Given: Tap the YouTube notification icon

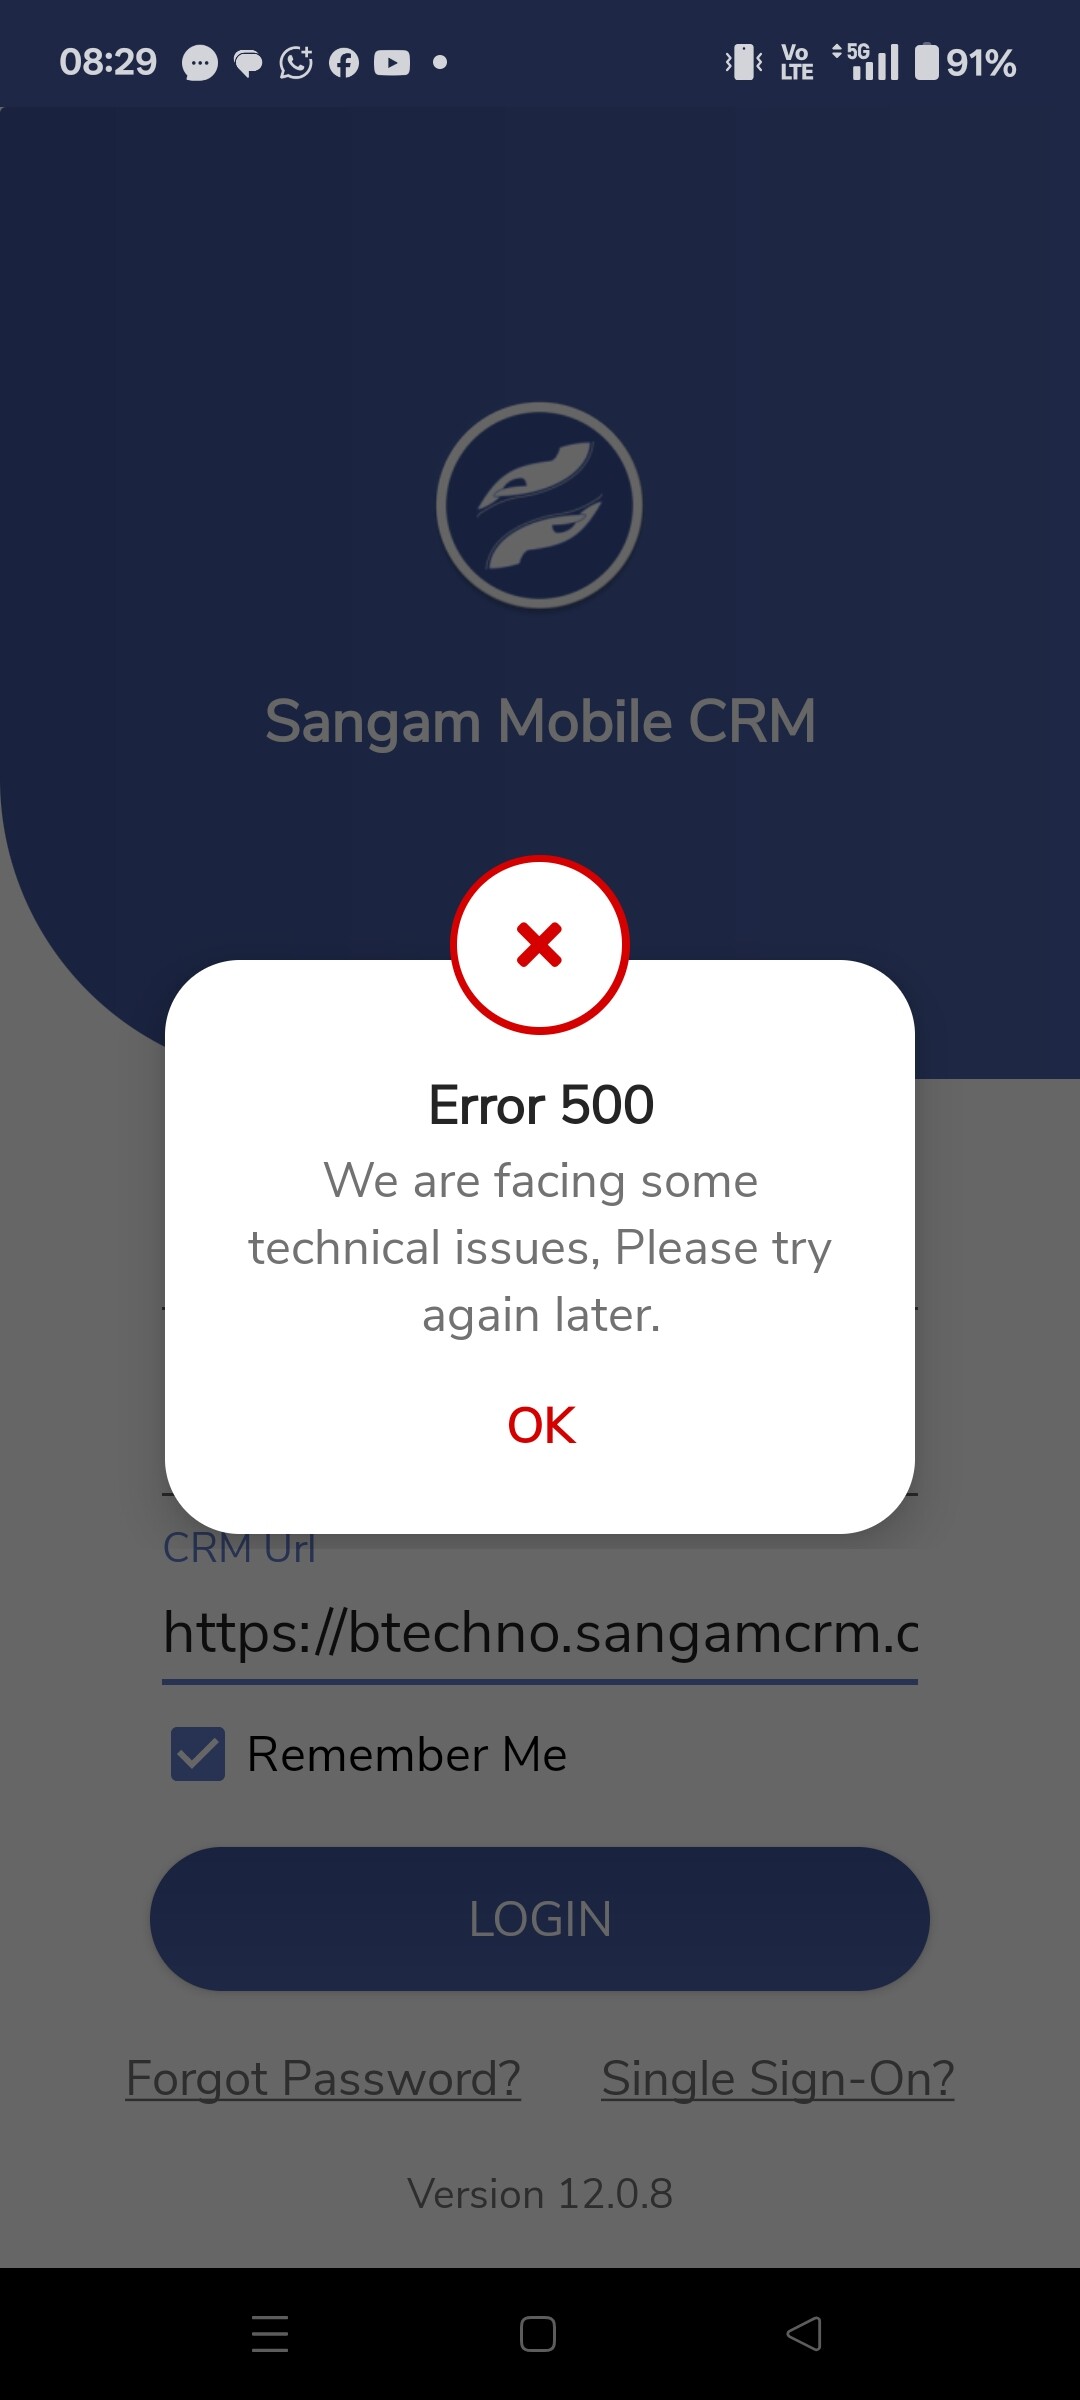Looking at the screenshot, I should [392, 63].
